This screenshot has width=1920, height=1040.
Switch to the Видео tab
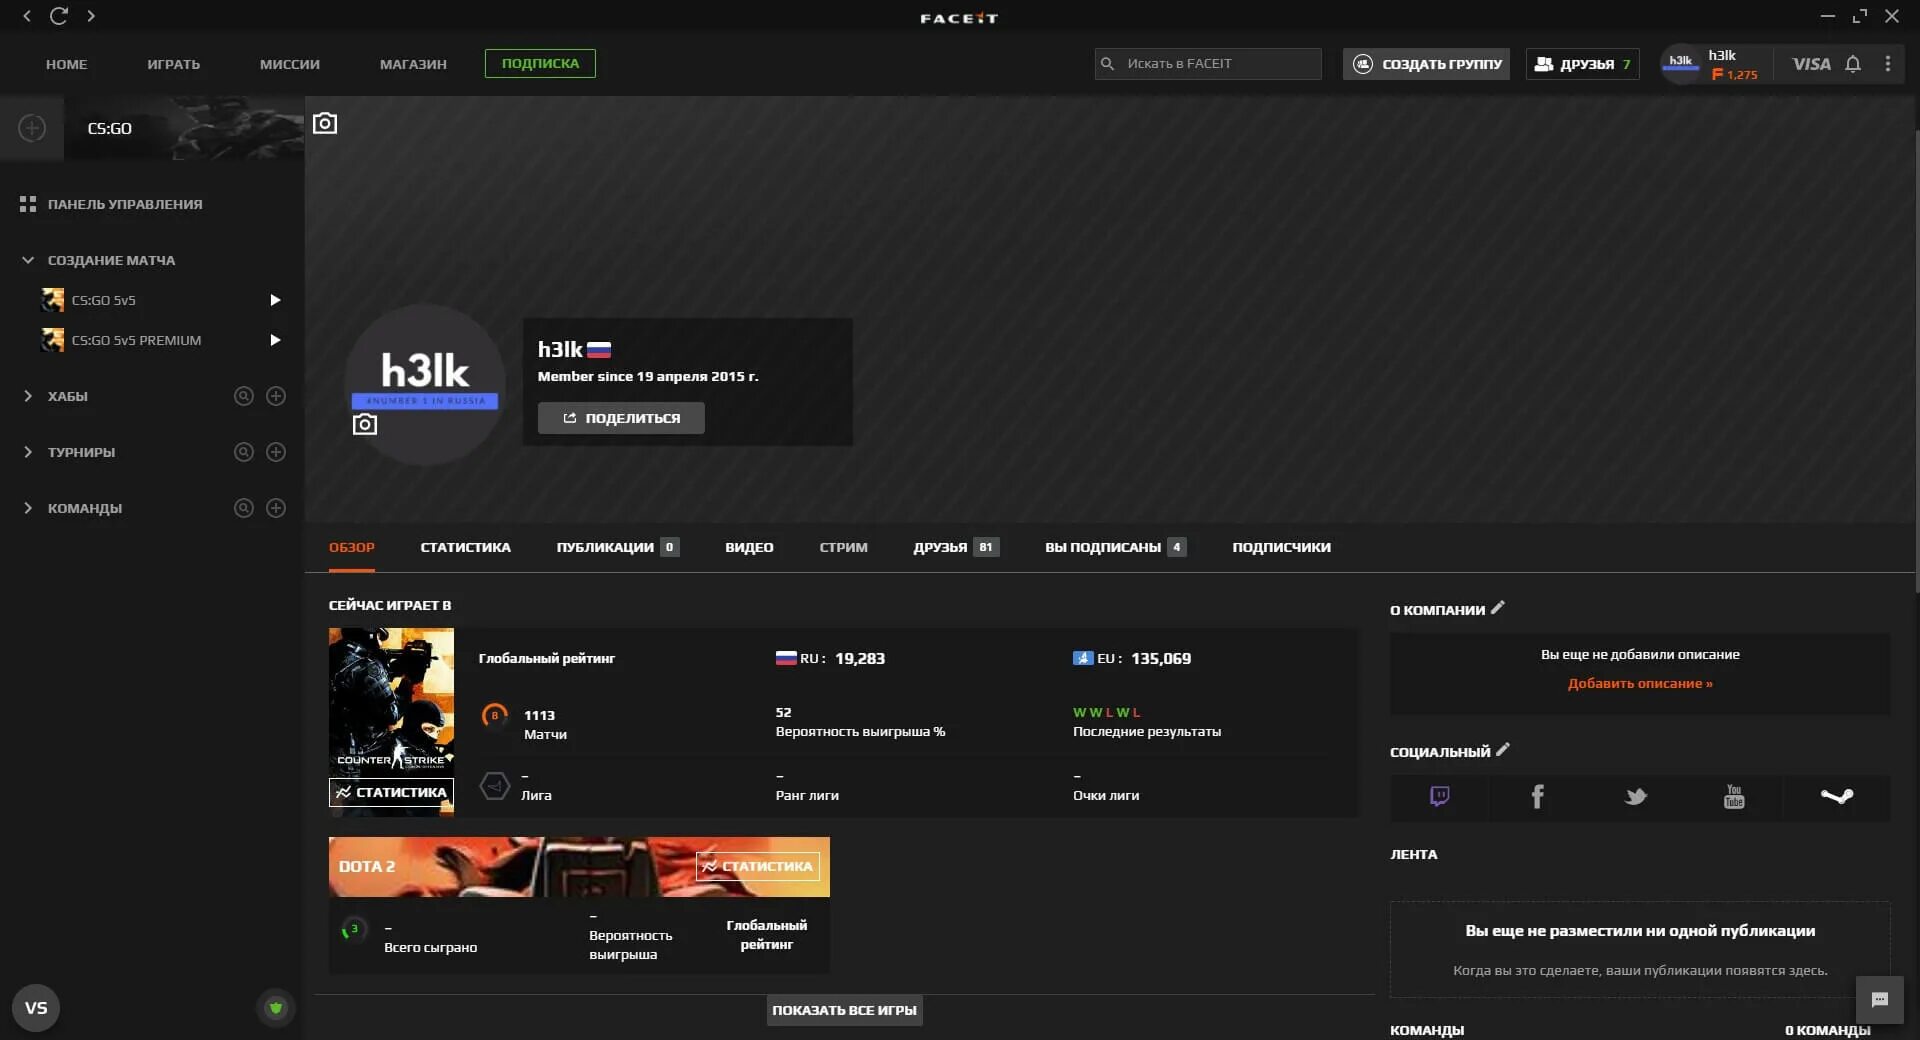[x=749, y=547]
